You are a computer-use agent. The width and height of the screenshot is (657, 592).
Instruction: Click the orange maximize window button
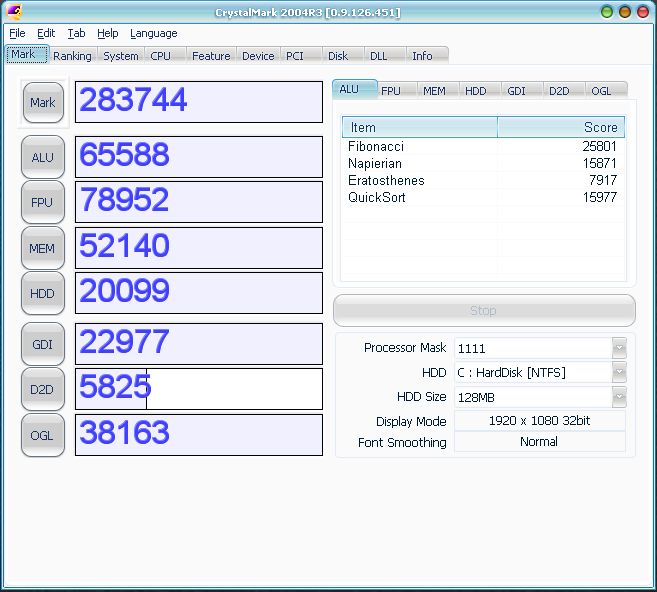(625, 11)
